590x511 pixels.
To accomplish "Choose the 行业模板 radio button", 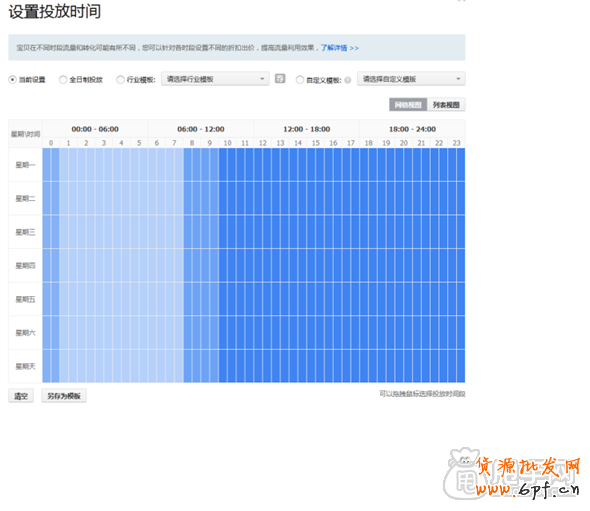I will pyautogui.click(x=120, y=80).
